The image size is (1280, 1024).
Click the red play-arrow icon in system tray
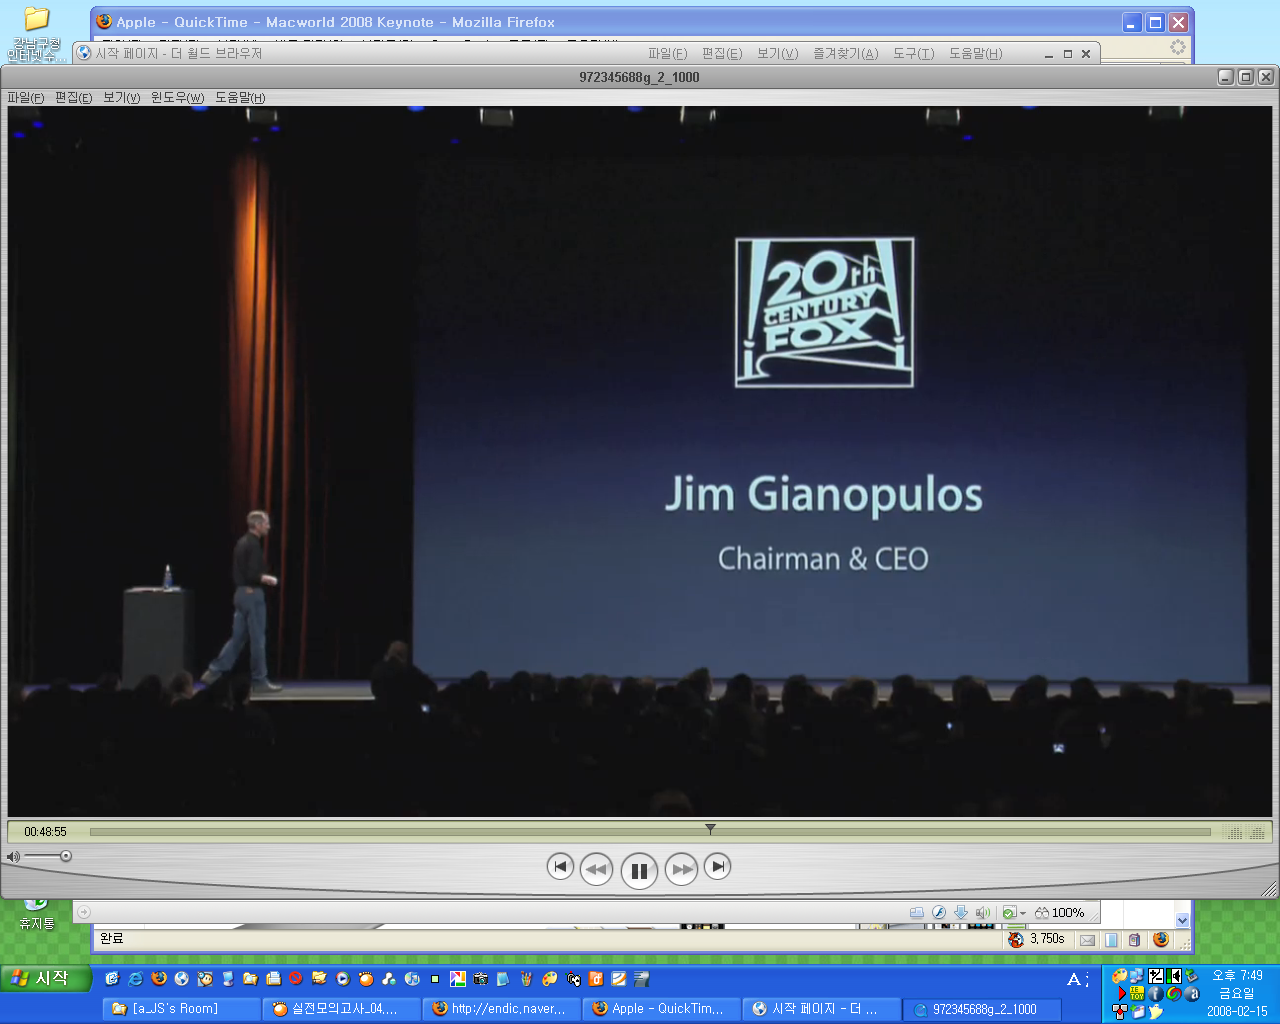point(1121,994)
